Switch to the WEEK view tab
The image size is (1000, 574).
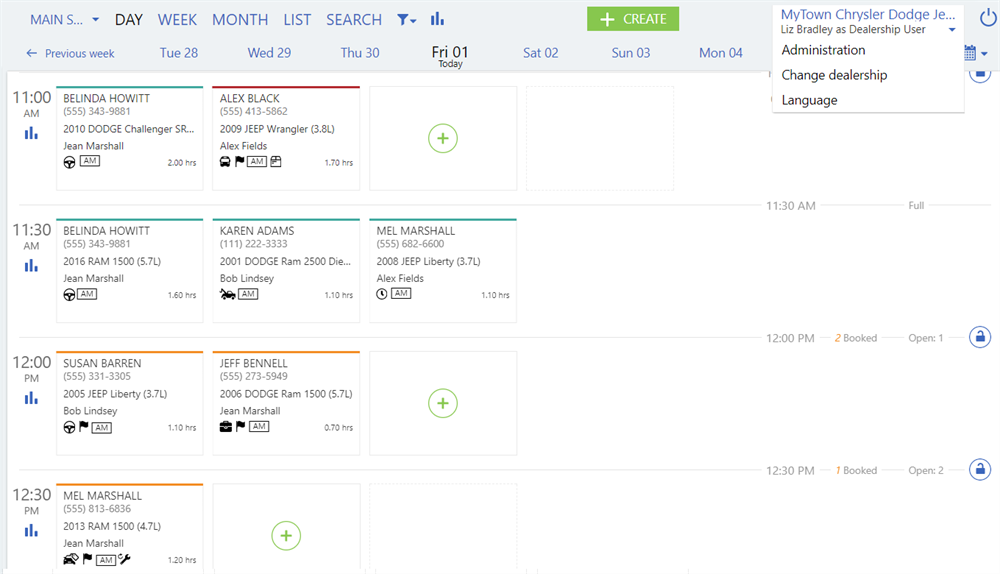coord(177,20)
